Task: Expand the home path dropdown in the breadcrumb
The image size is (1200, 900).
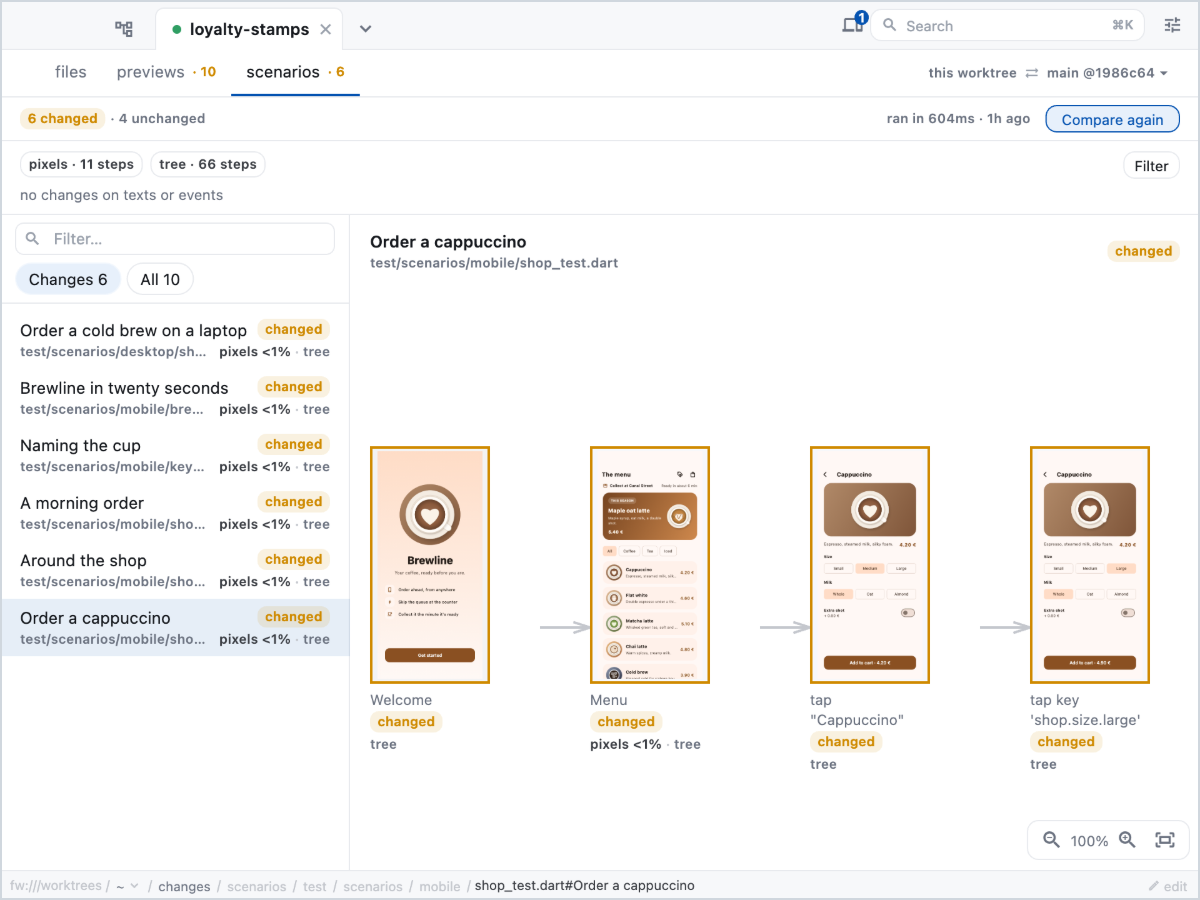Action: point(126,886)
